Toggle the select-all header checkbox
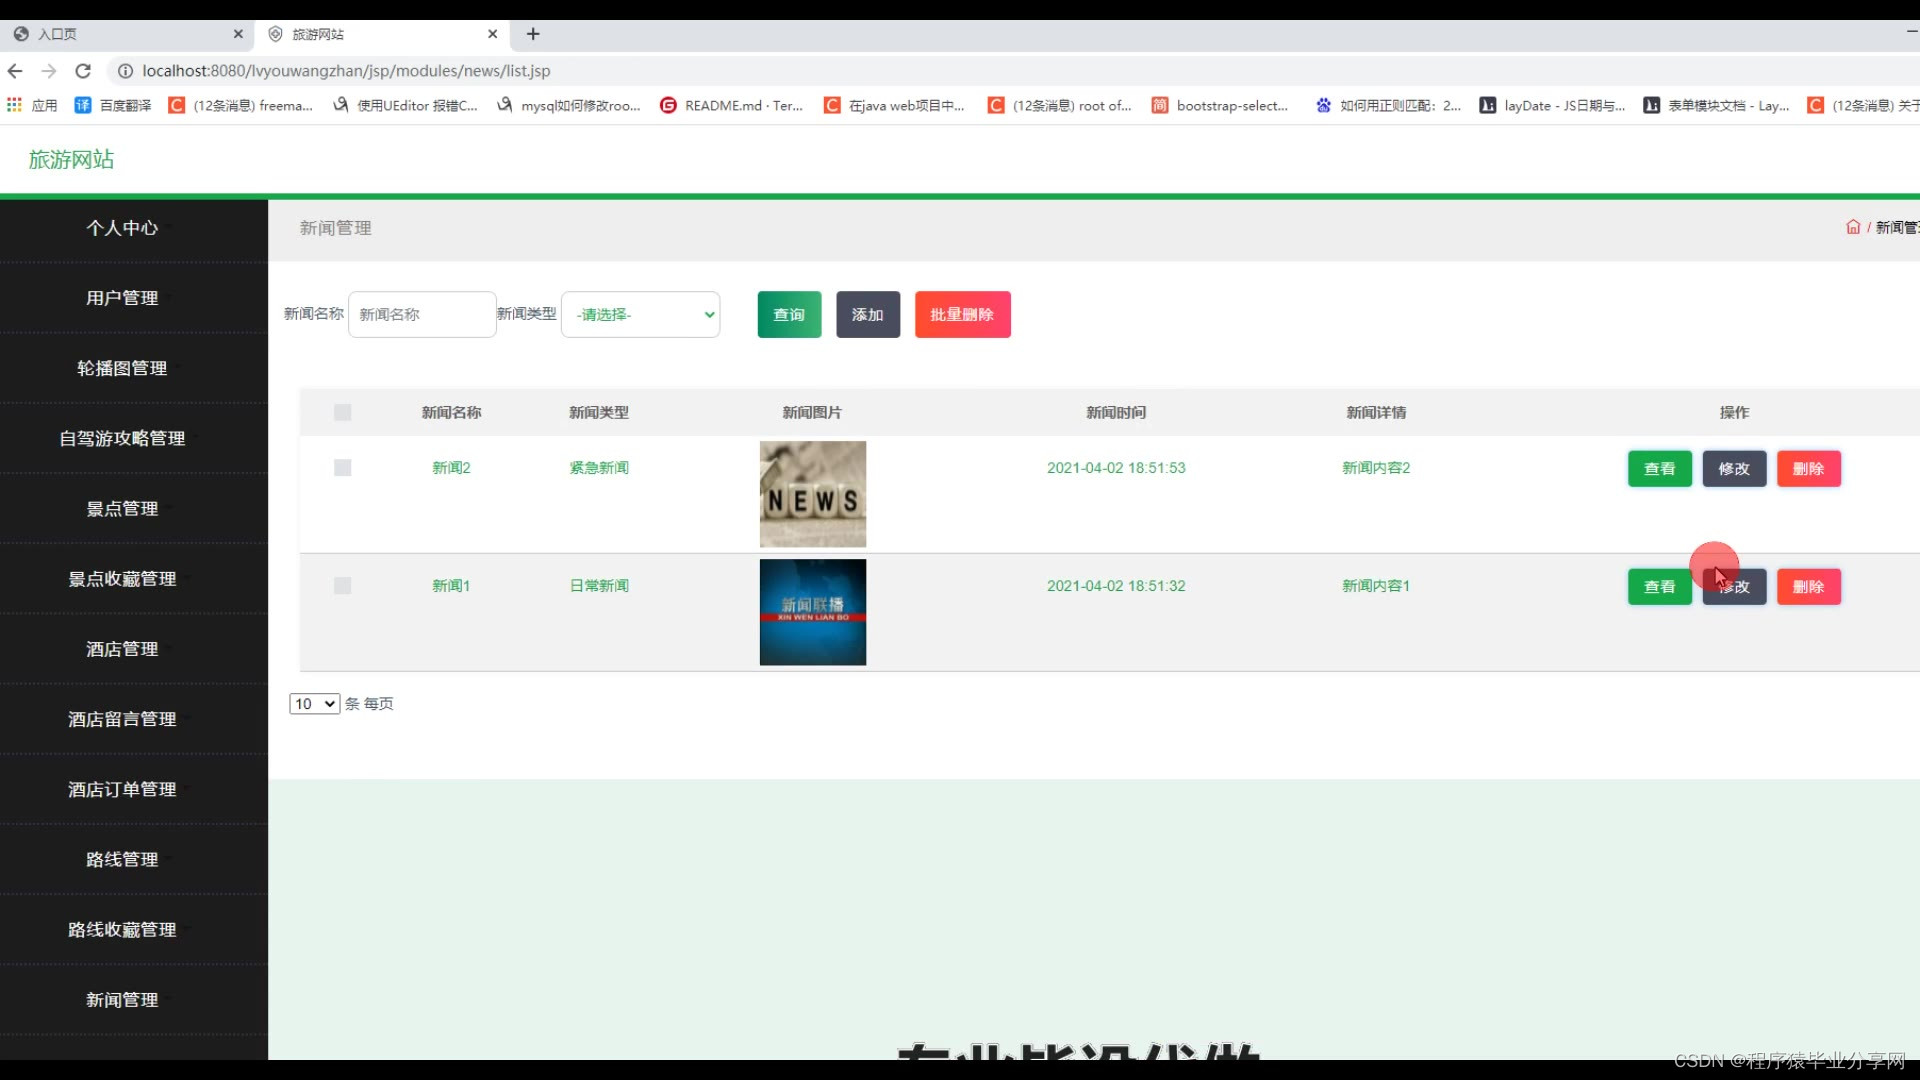 tap(342, 412)
